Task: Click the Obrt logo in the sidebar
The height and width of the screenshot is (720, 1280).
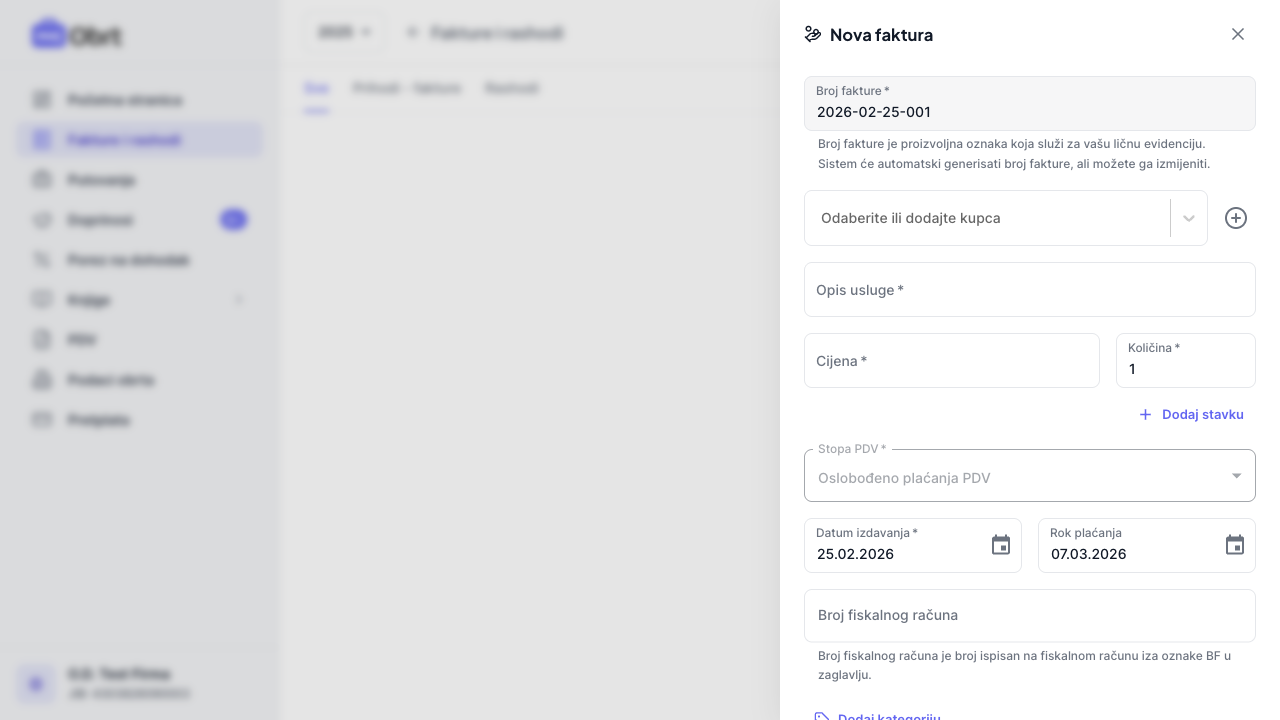Action: point(76,35)
